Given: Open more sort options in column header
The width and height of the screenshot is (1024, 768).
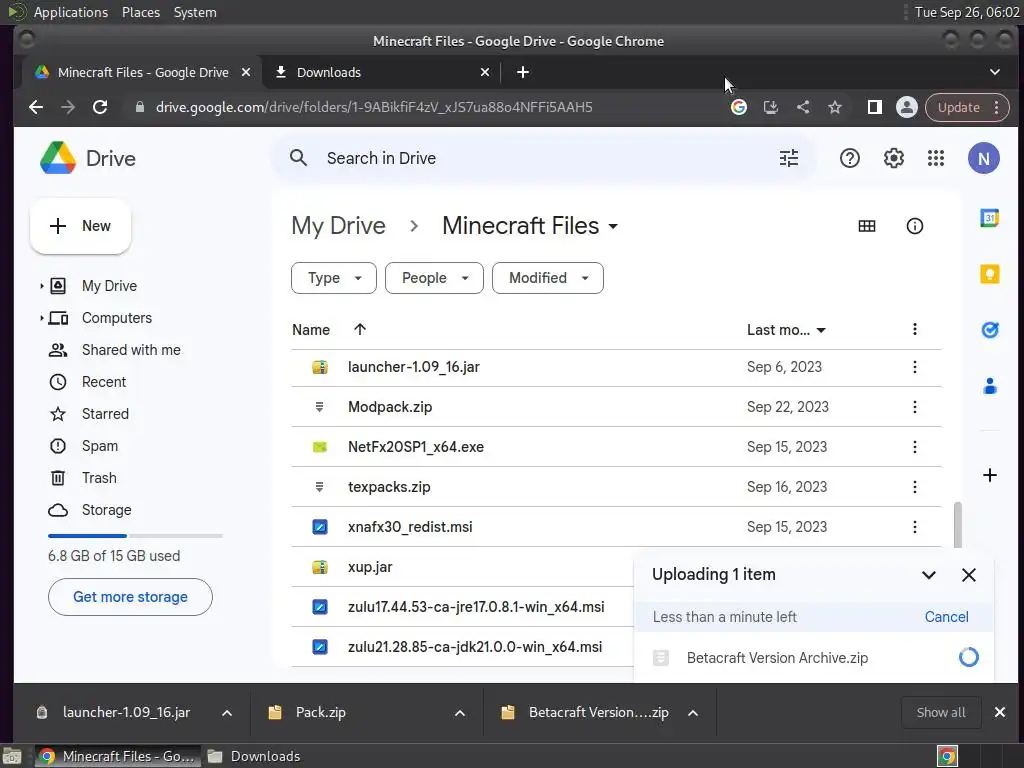Looking at the screenshot, I should point(914,329).
